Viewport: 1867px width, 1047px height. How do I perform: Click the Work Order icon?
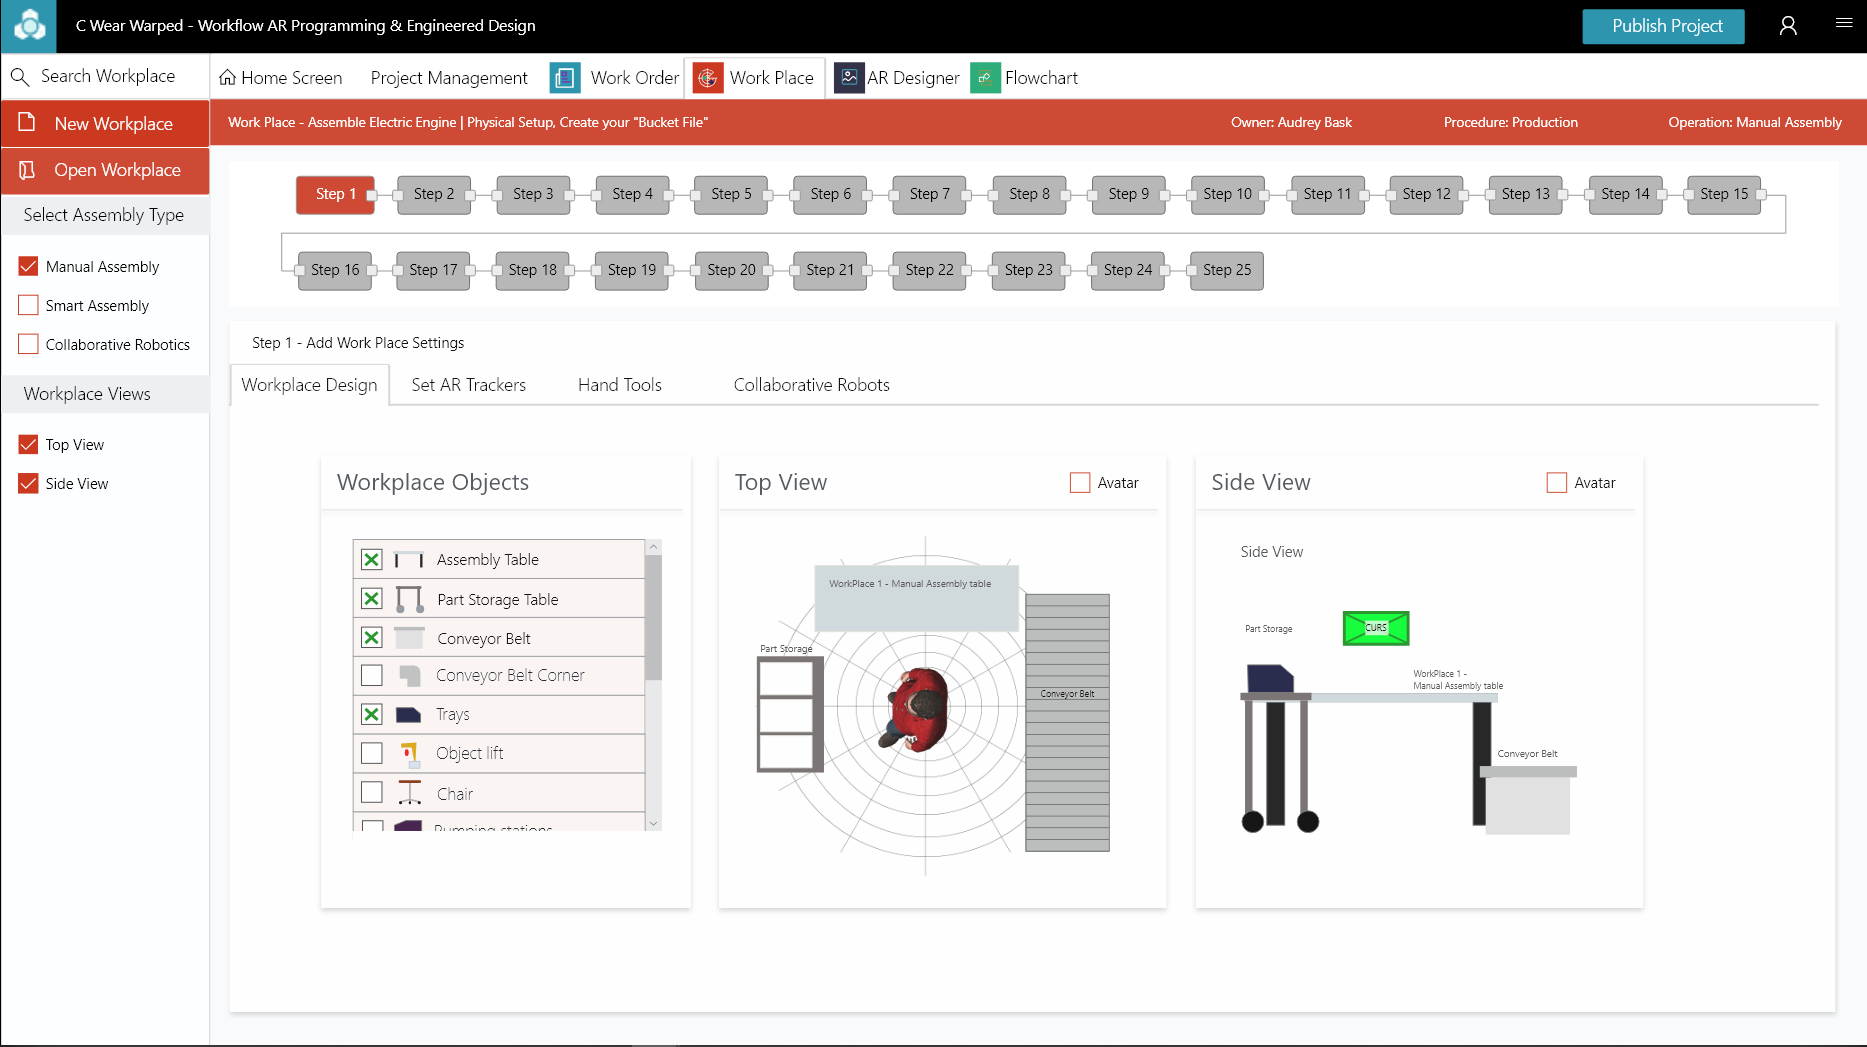point(565,77)
